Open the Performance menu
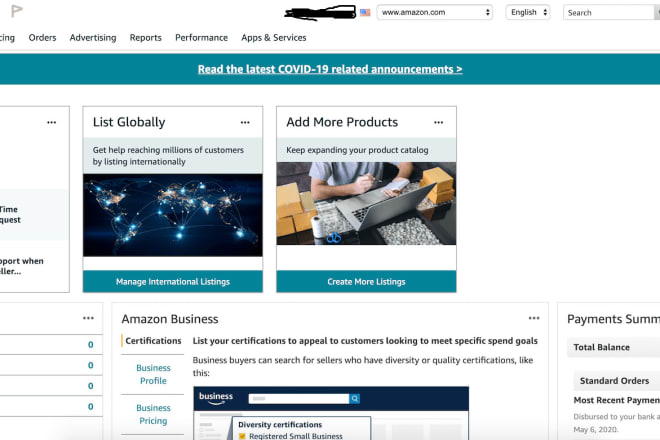This screenshot has height=440, width=660. point(201,37)
